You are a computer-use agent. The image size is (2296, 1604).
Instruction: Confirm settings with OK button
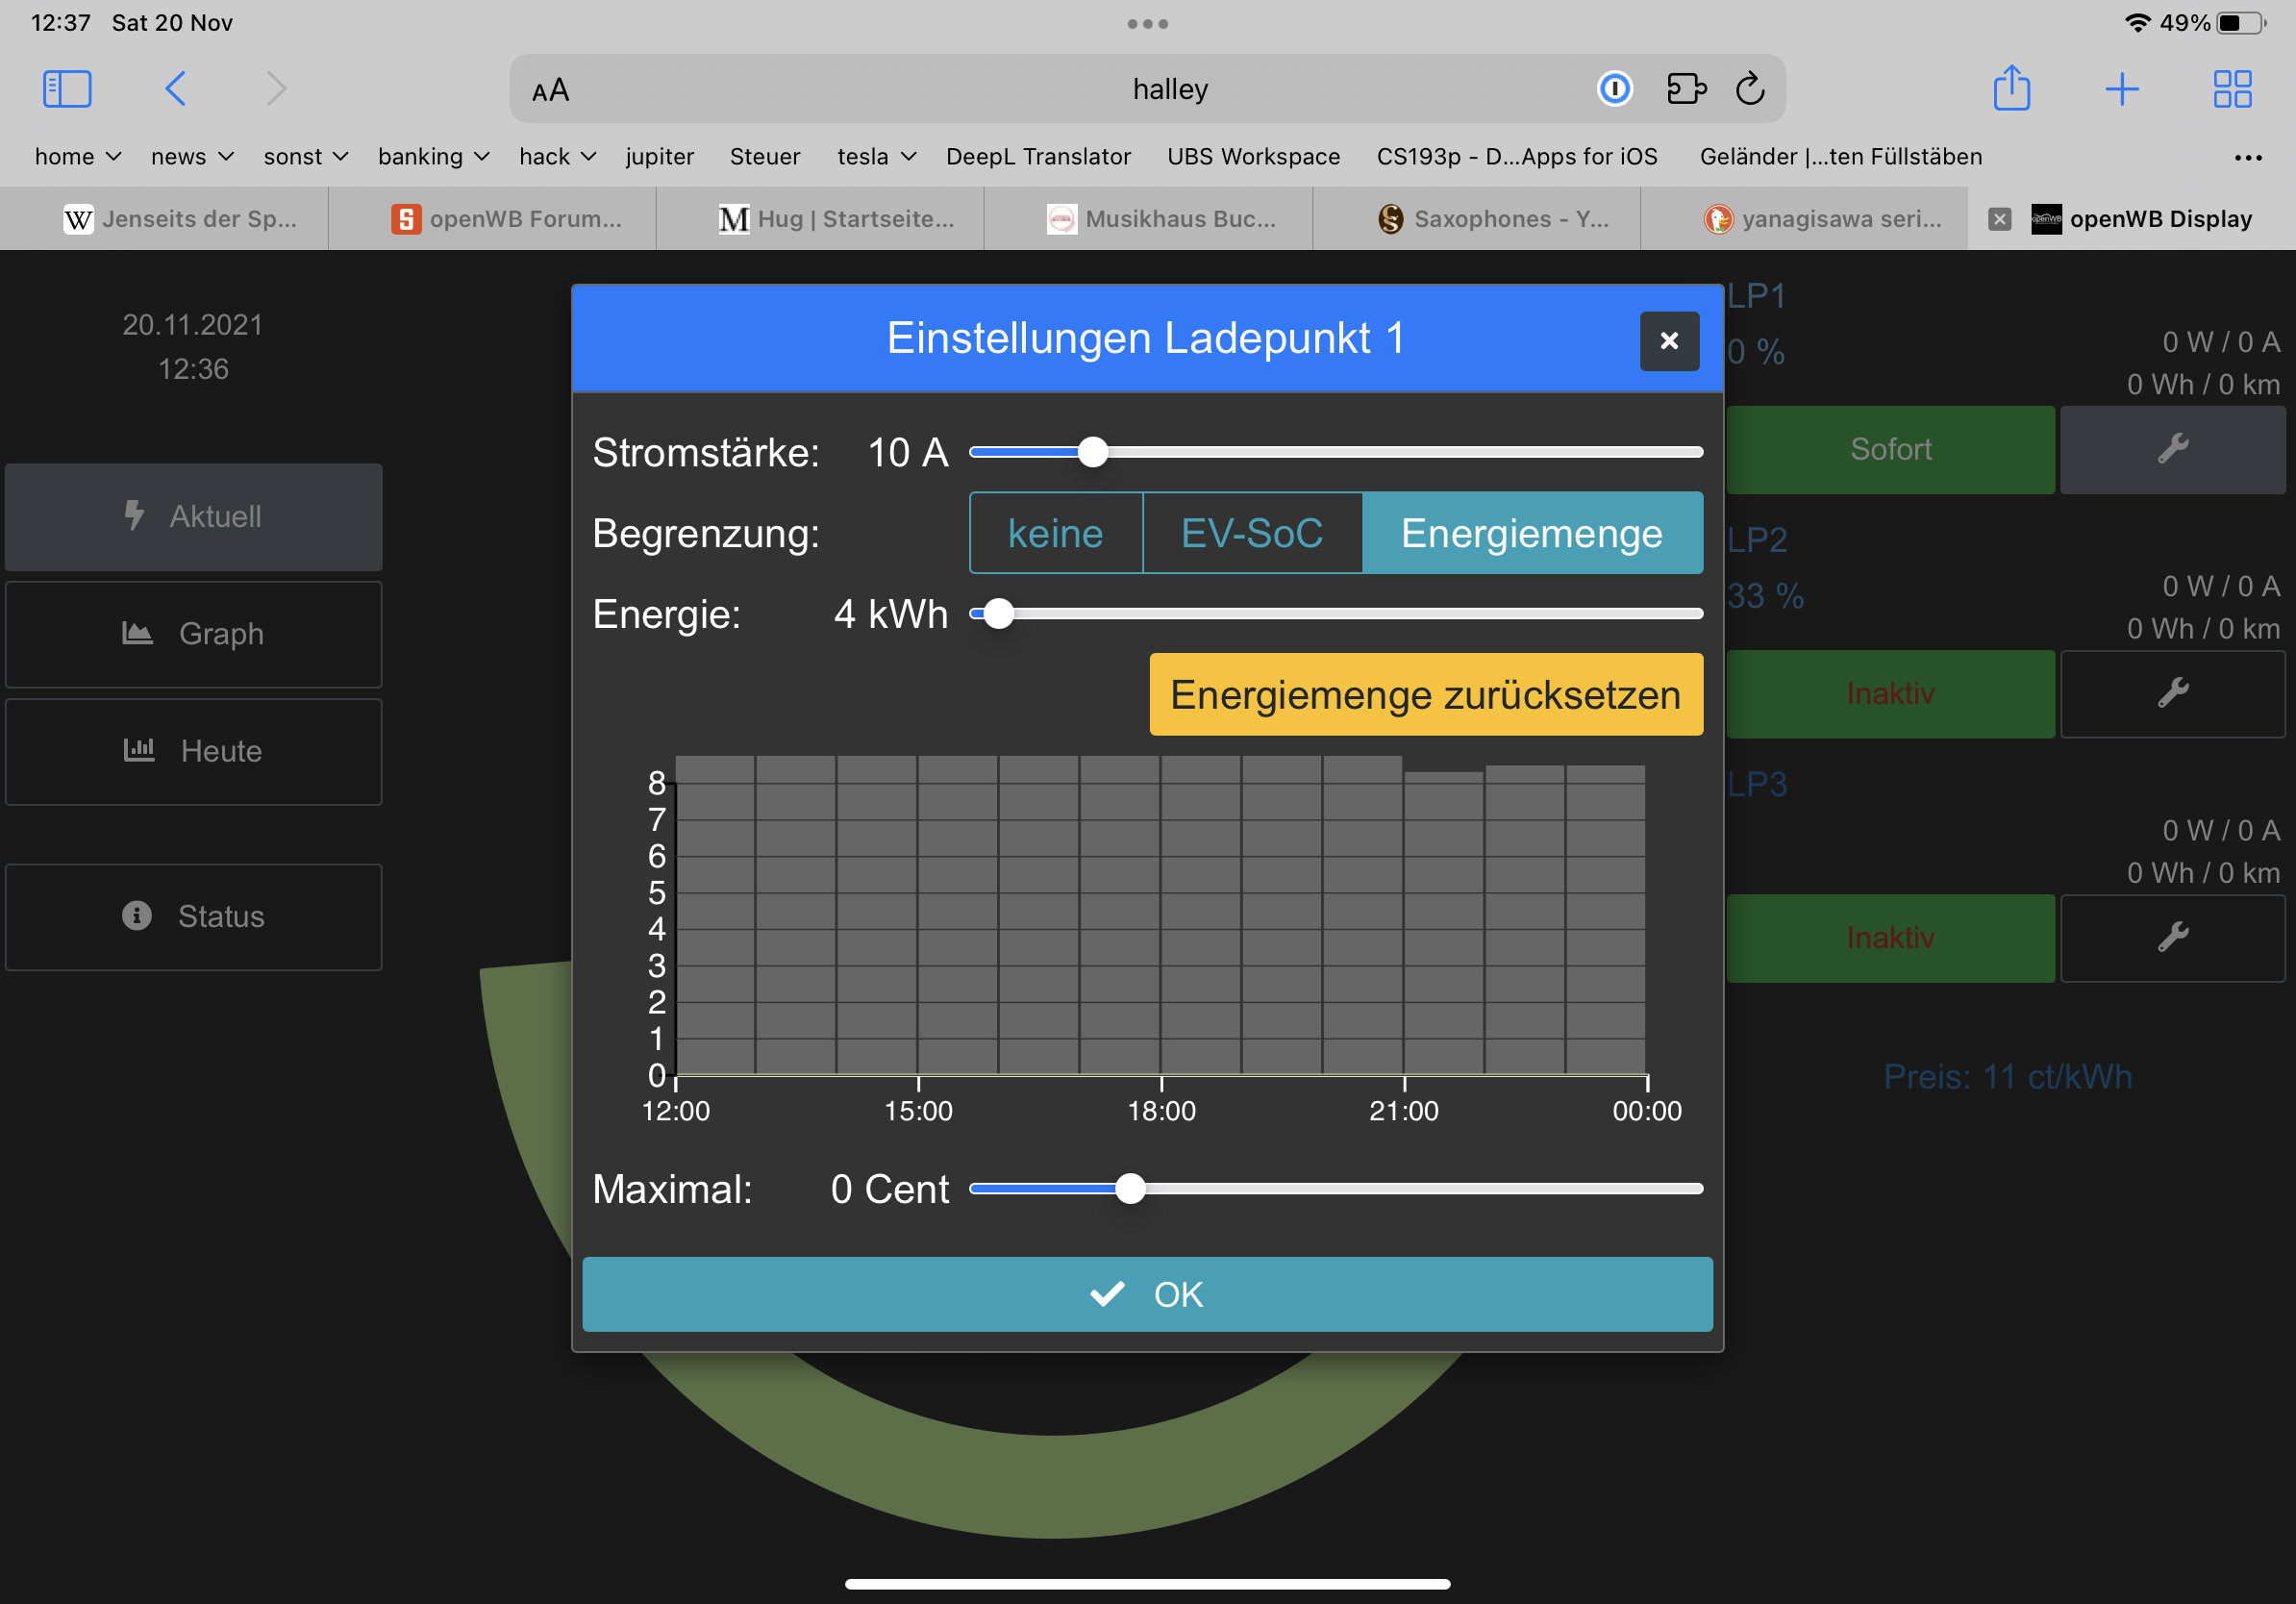(x=1147, y=1294)
